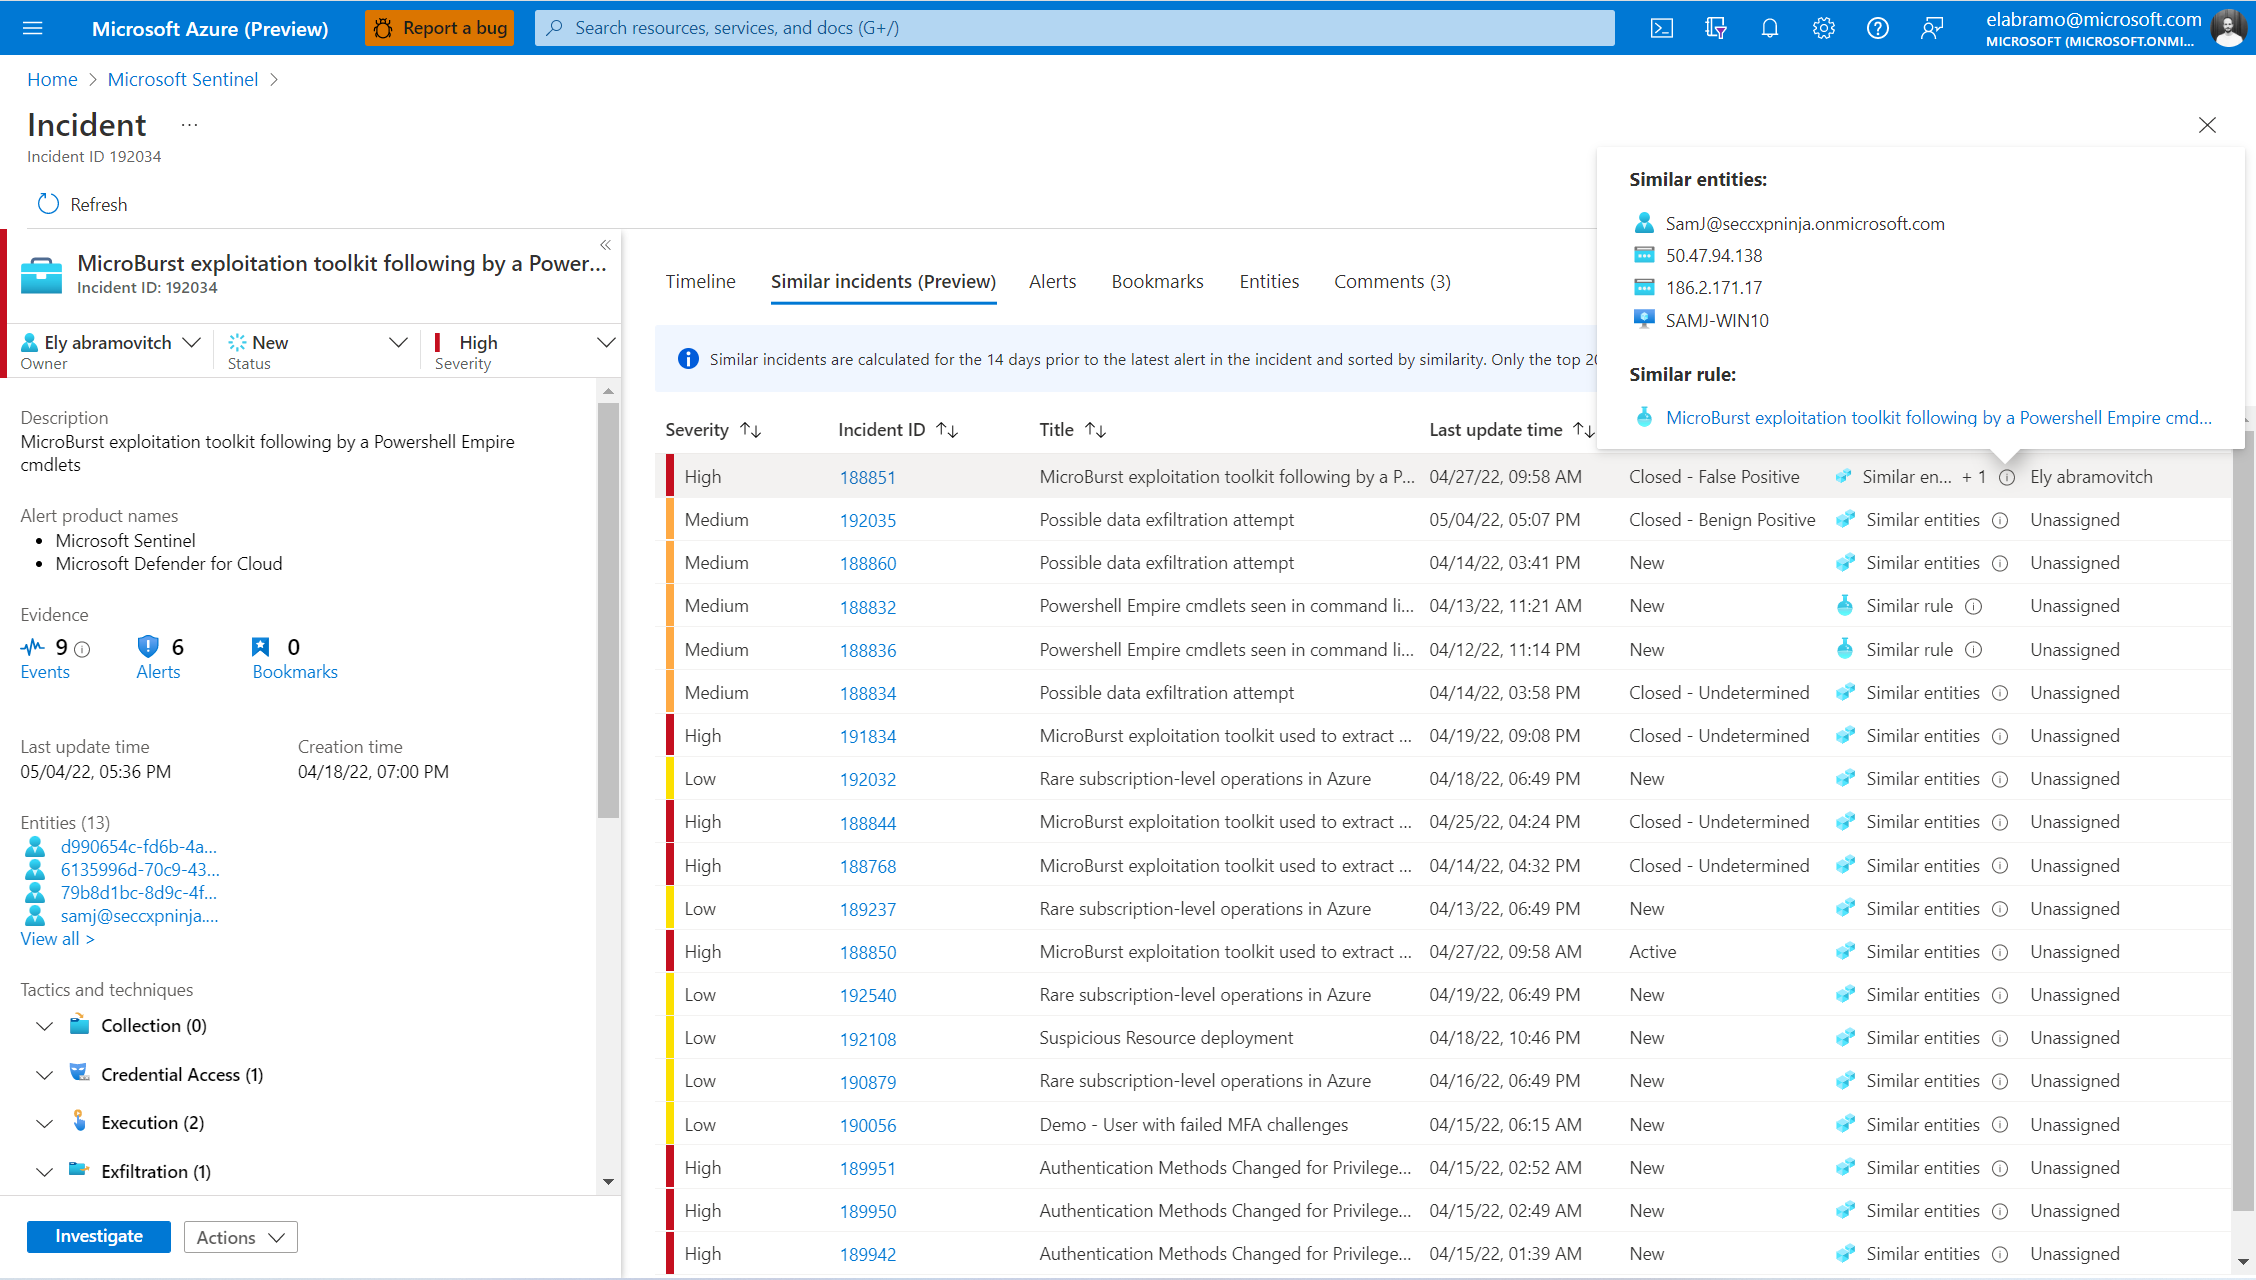Screen dimensions: 2256x1280
Task: Open the Owner dropdown for Ely abramovitch
Action: 191,342
